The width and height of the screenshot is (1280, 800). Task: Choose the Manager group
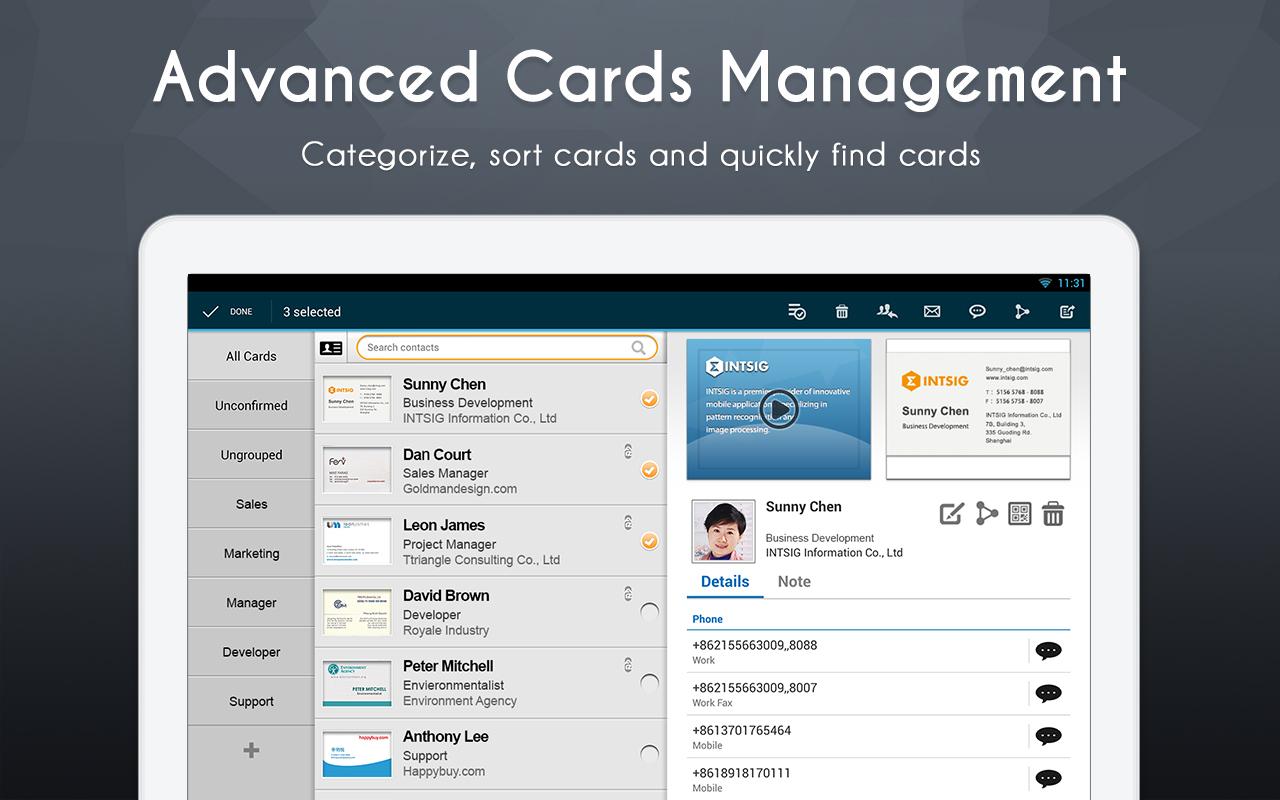251,603
